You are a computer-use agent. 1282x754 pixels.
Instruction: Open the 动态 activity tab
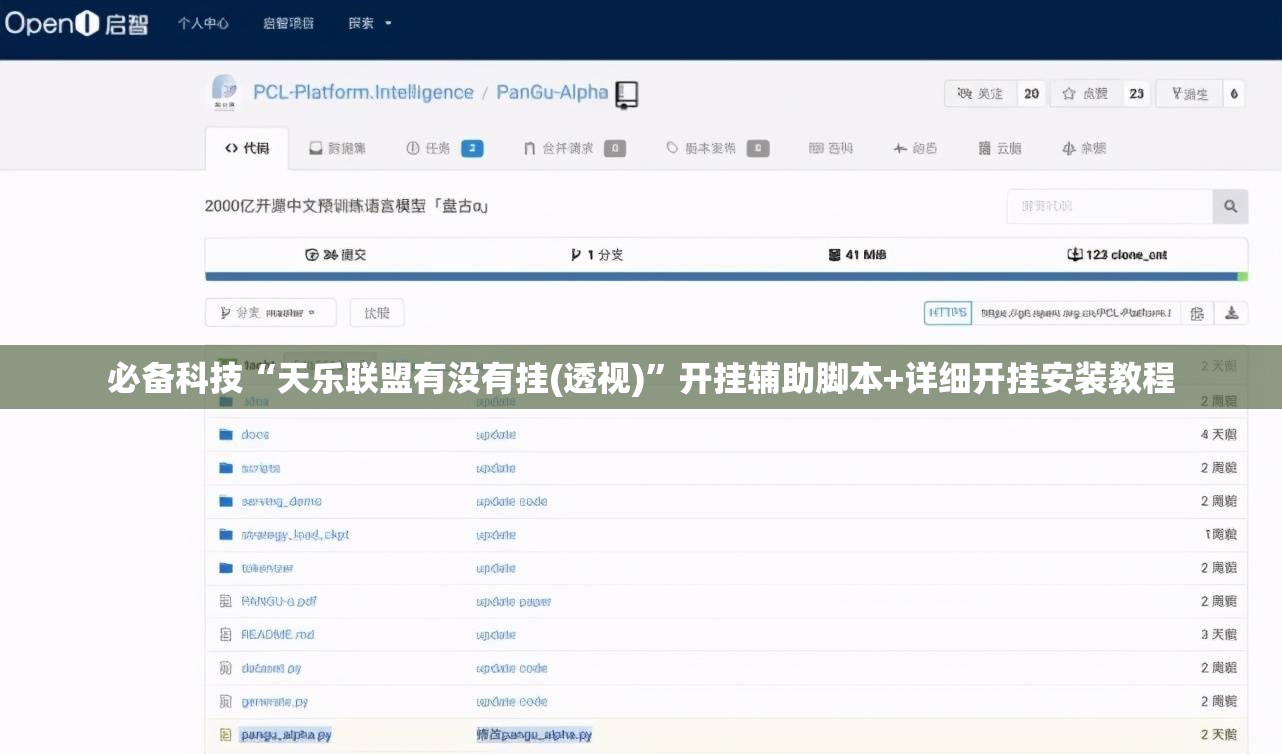[x=915, y=148]
